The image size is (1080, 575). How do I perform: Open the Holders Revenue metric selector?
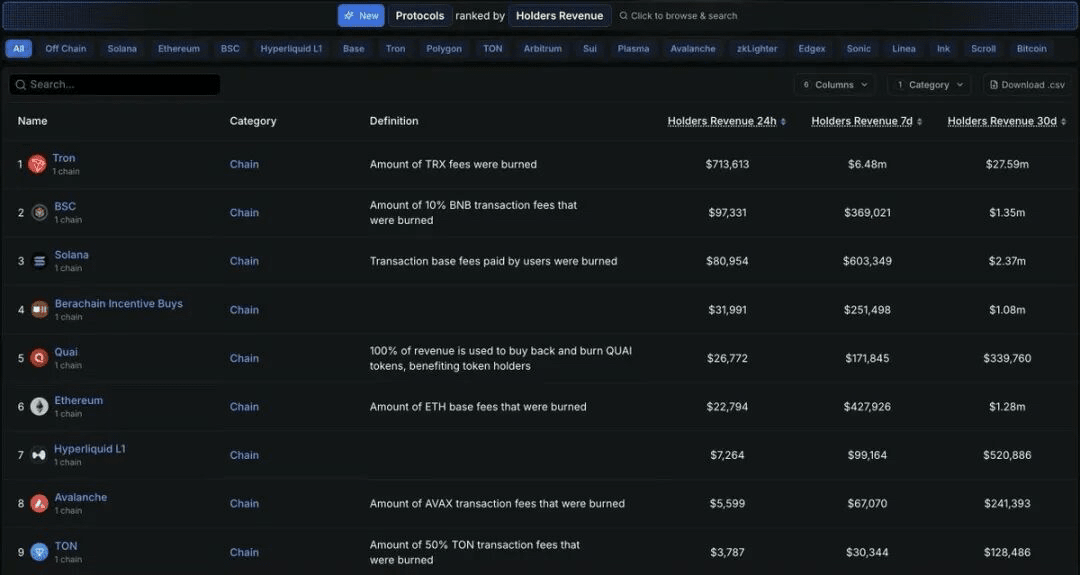pyautogui.click(x=559, y=16)
